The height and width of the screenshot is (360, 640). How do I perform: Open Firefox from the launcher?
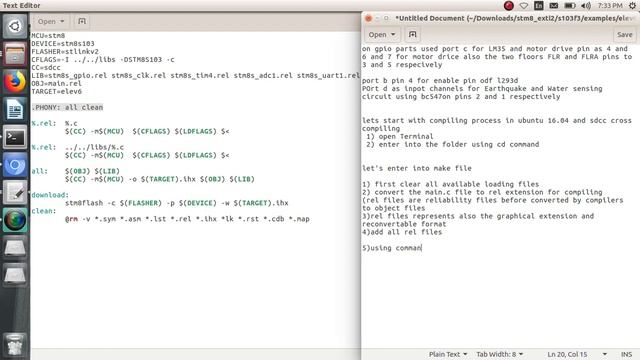(15, 82)
